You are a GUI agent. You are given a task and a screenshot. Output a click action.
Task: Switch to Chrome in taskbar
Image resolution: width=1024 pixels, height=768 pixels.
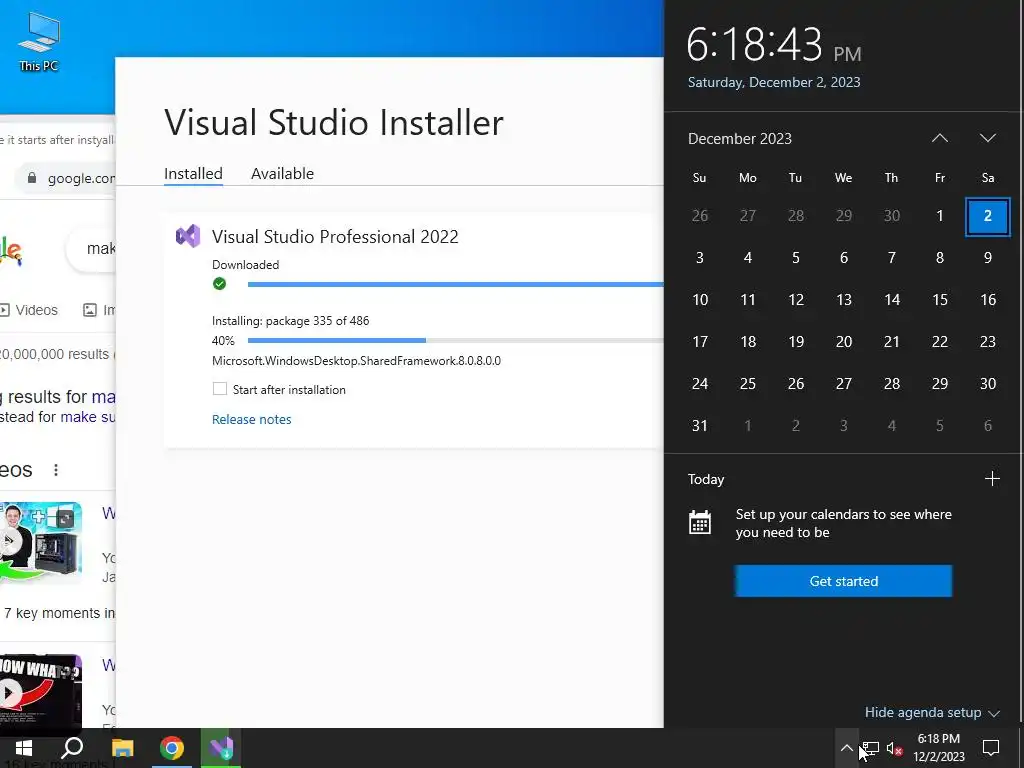(172, 748)
